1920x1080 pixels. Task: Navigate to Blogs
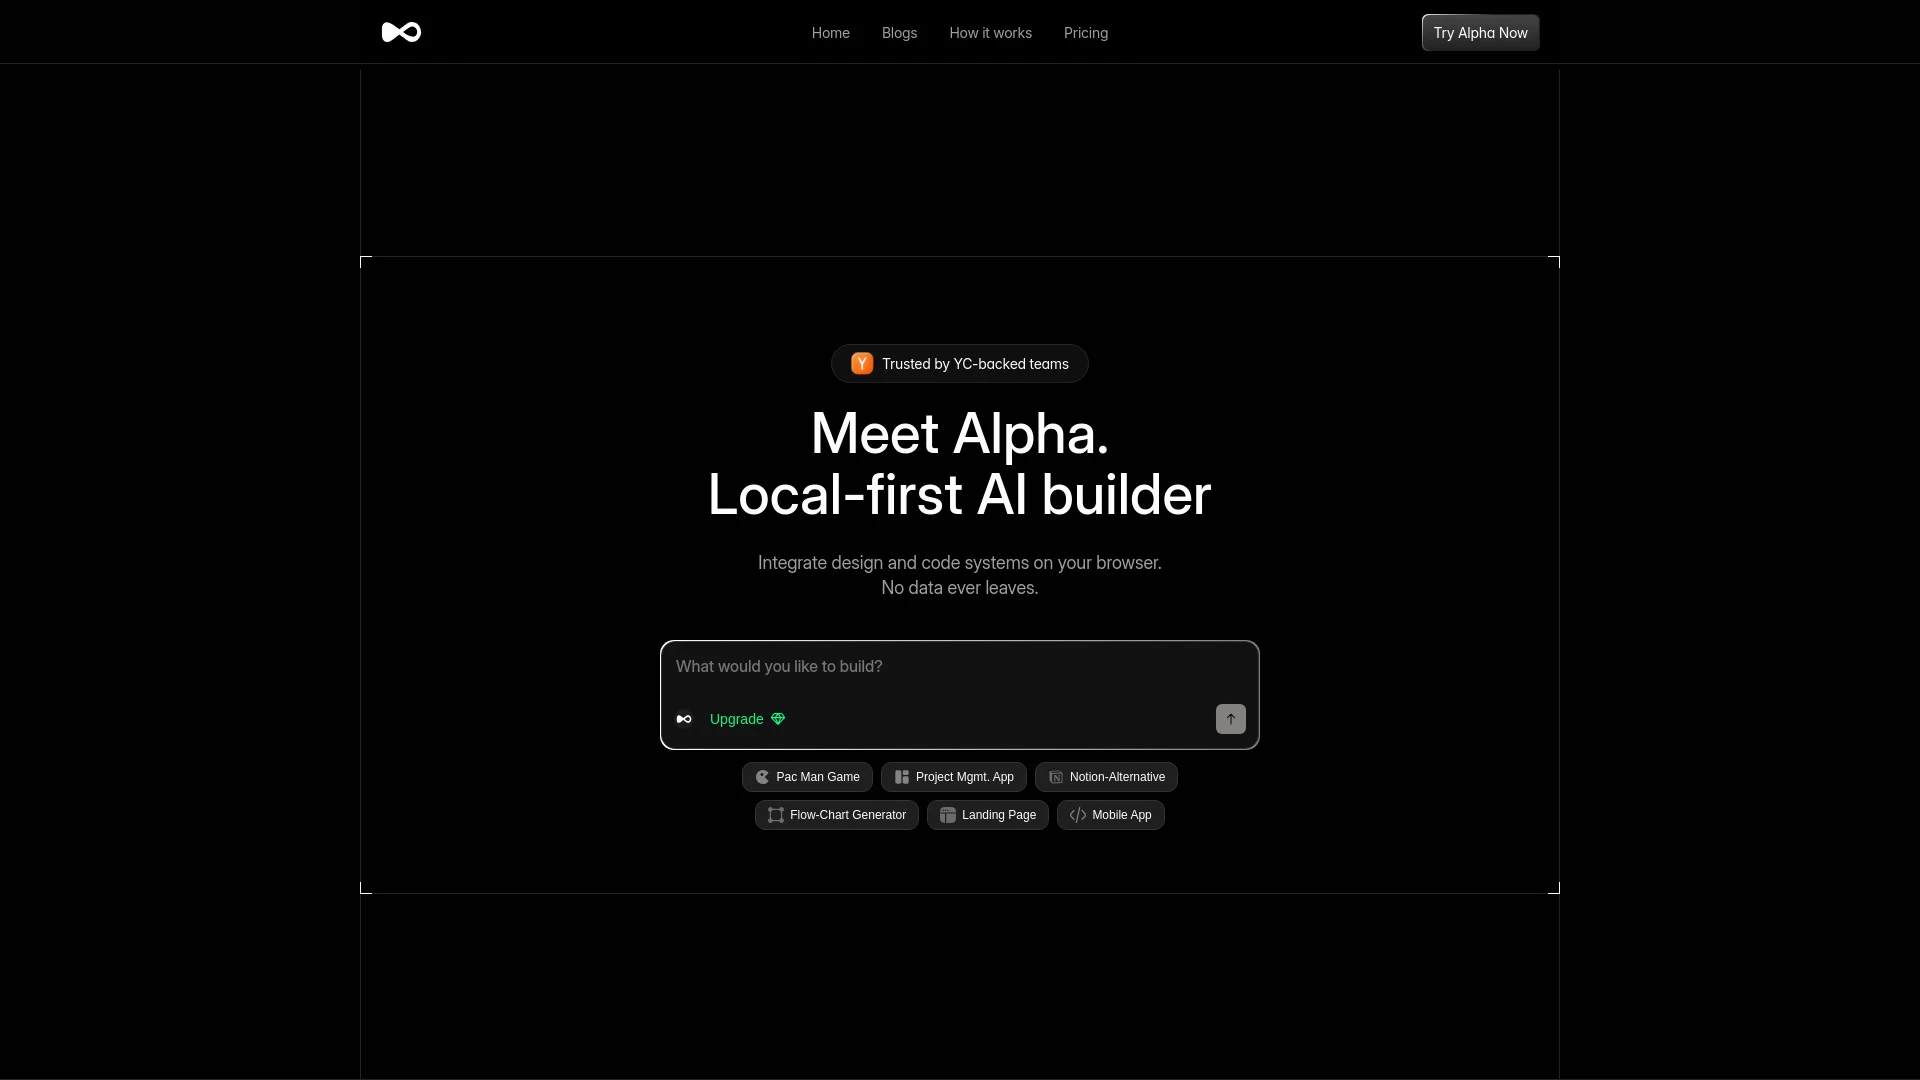coord(899,33)
